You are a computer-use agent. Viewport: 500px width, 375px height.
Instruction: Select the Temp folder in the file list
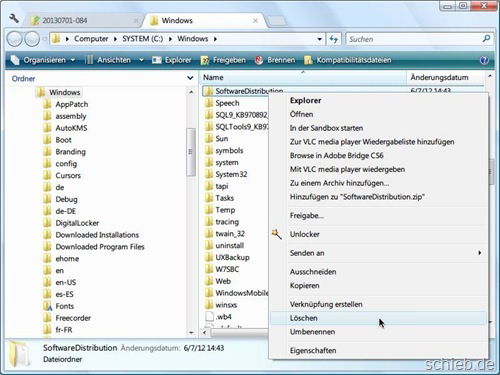pyautogui.click(x=220, y=210)
